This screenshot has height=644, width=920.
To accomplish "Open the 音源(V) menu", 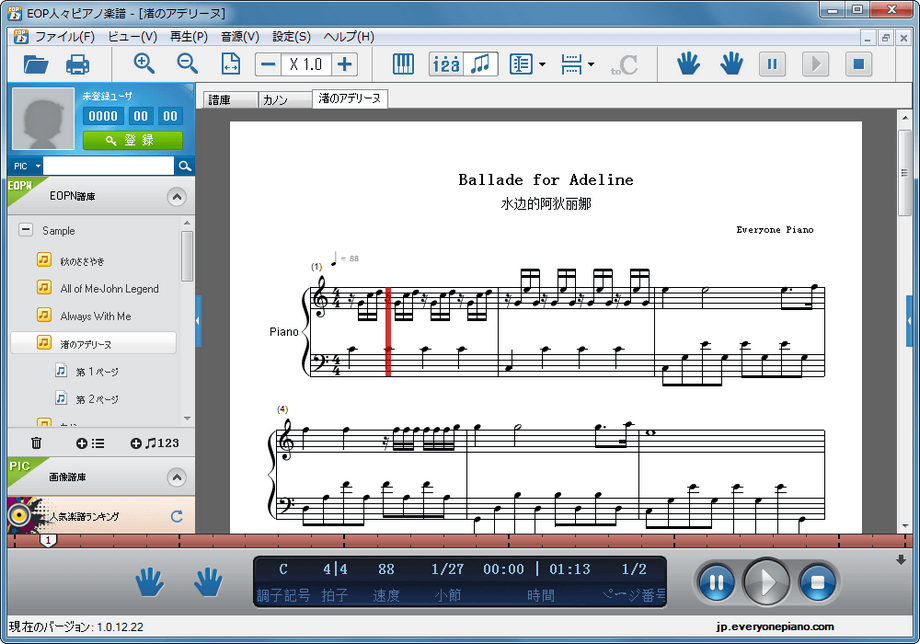I will [239, 36].
